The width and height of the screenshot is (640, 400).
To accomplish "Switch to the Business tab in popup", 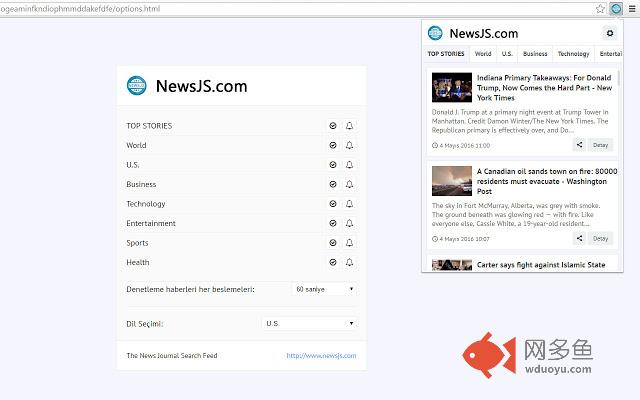I will coord(535,54).
